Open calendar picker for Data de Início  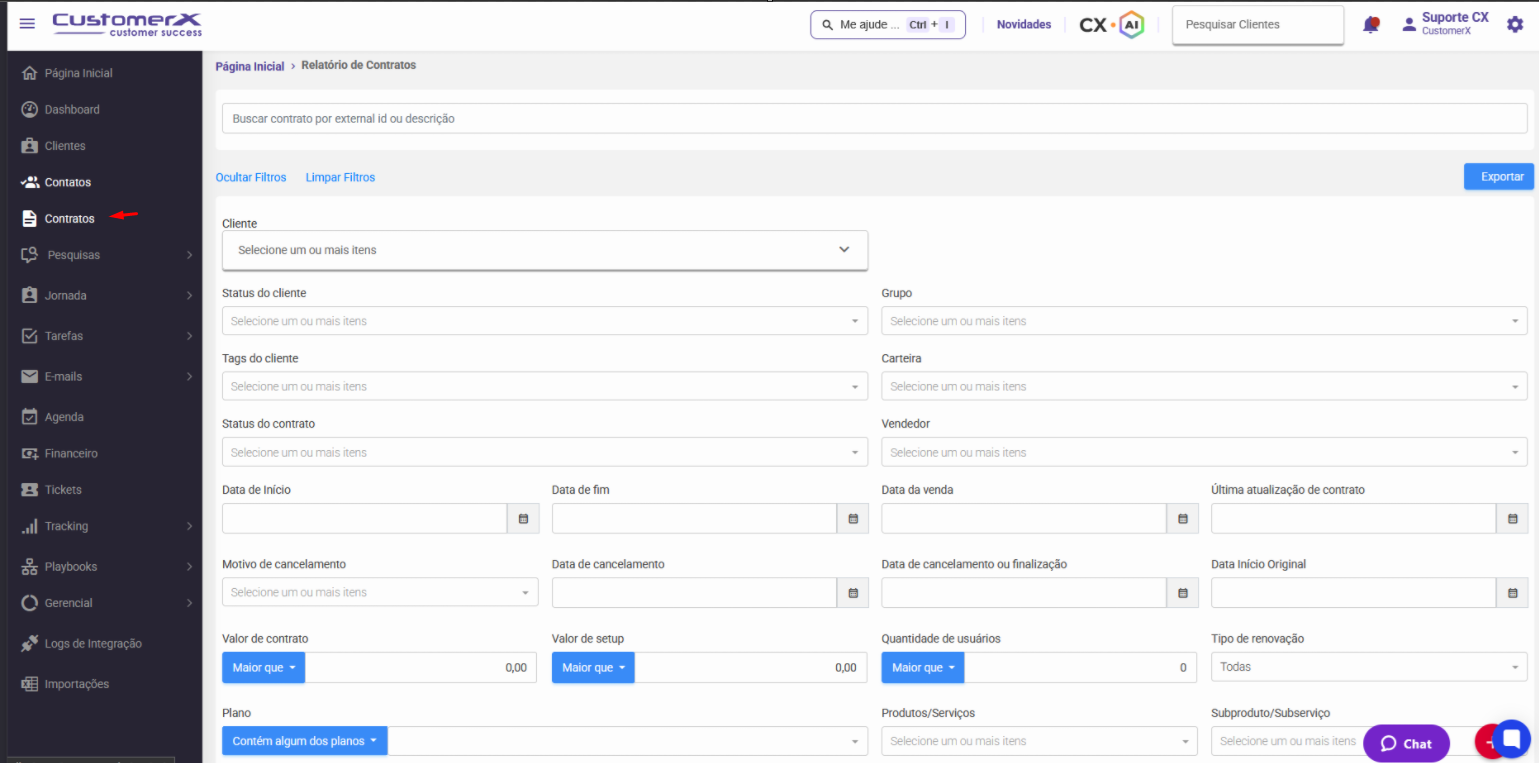click(x=523, y=519)
